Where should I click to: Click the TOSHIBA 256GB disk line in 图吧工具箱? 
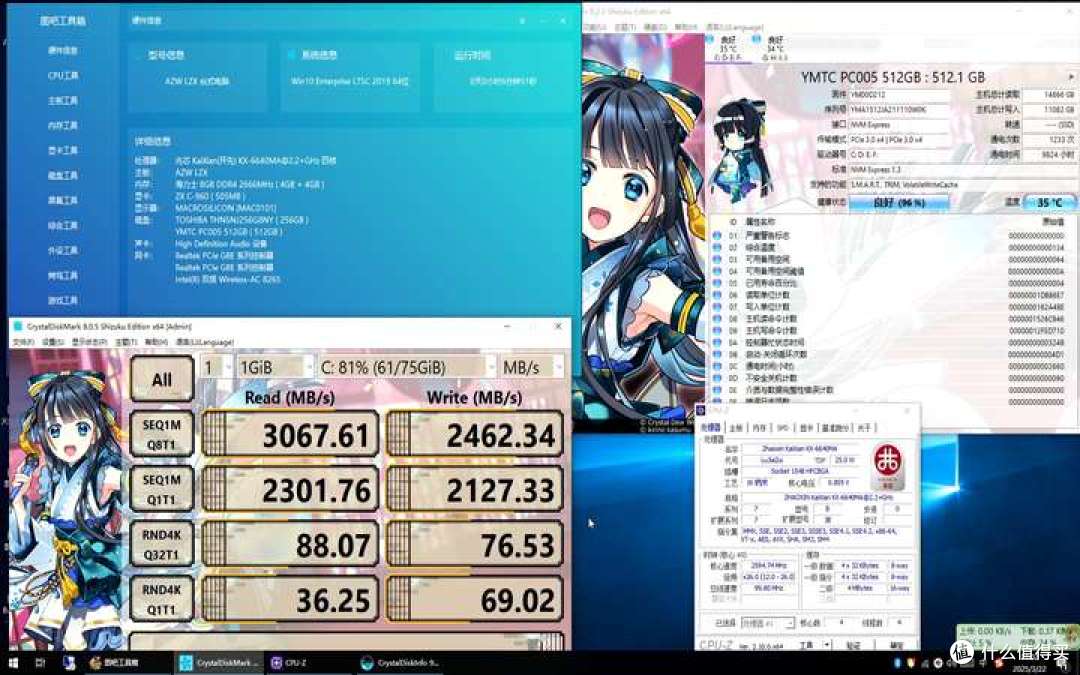[241, 220]
